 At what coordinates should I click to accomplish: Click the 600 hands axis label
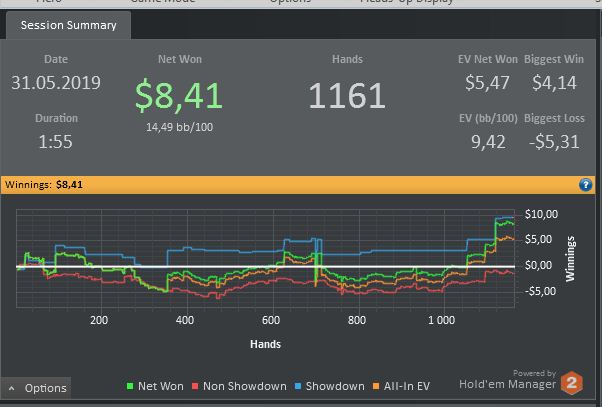271,320
